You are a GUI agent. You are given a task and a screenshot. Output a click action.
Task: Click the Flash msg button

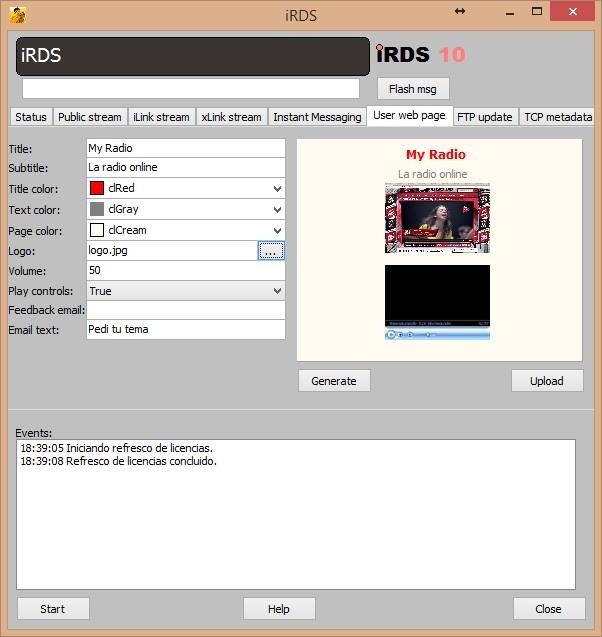[413, 89]
